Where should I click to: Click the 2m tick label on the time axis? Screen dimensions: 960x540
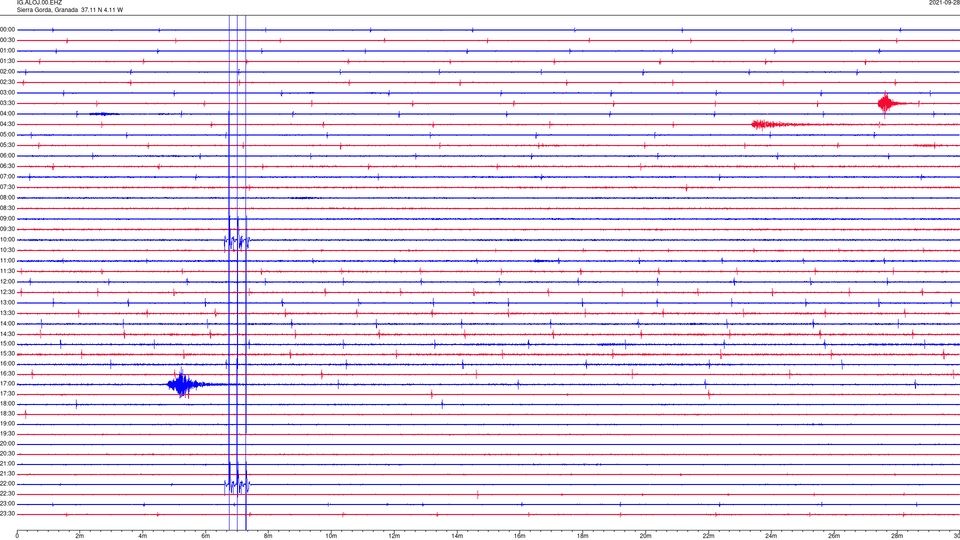[x=80, y=536]
